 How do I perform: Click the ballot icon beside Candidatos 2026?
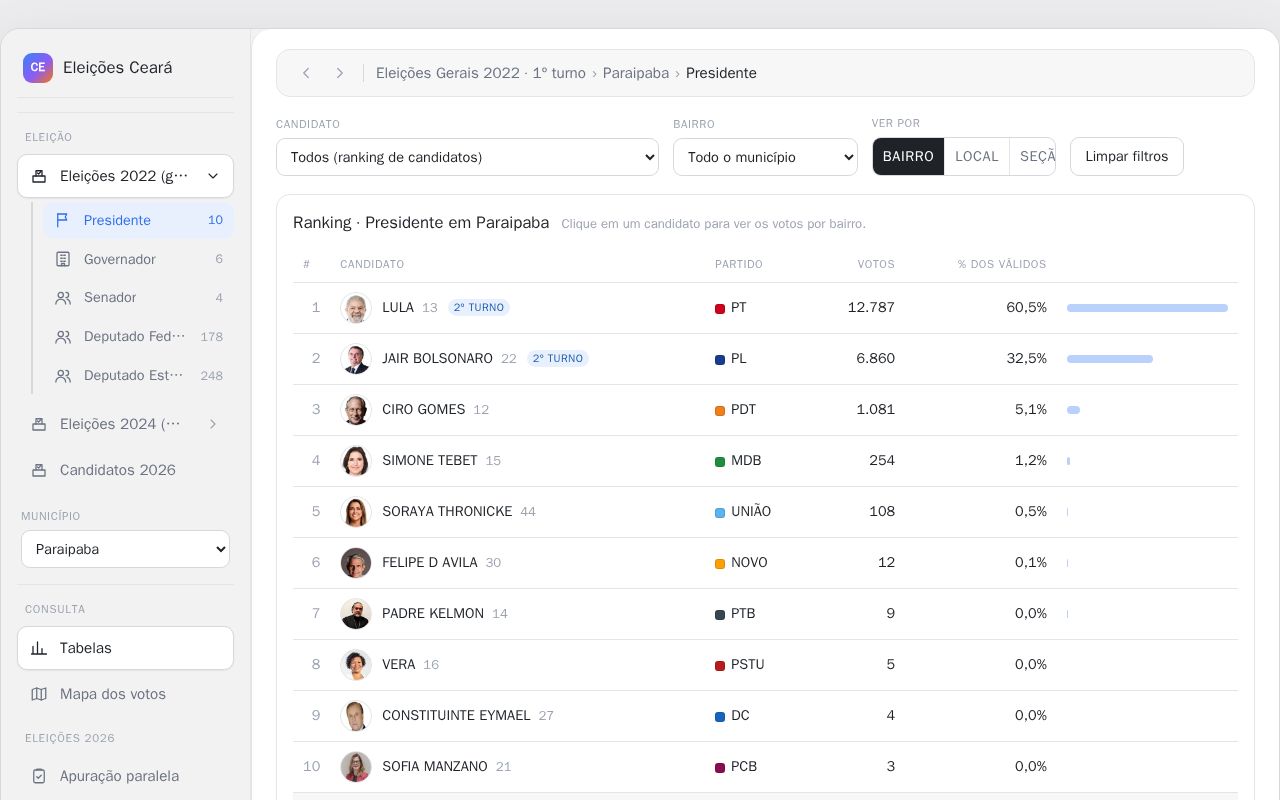[x=39, y=470]
